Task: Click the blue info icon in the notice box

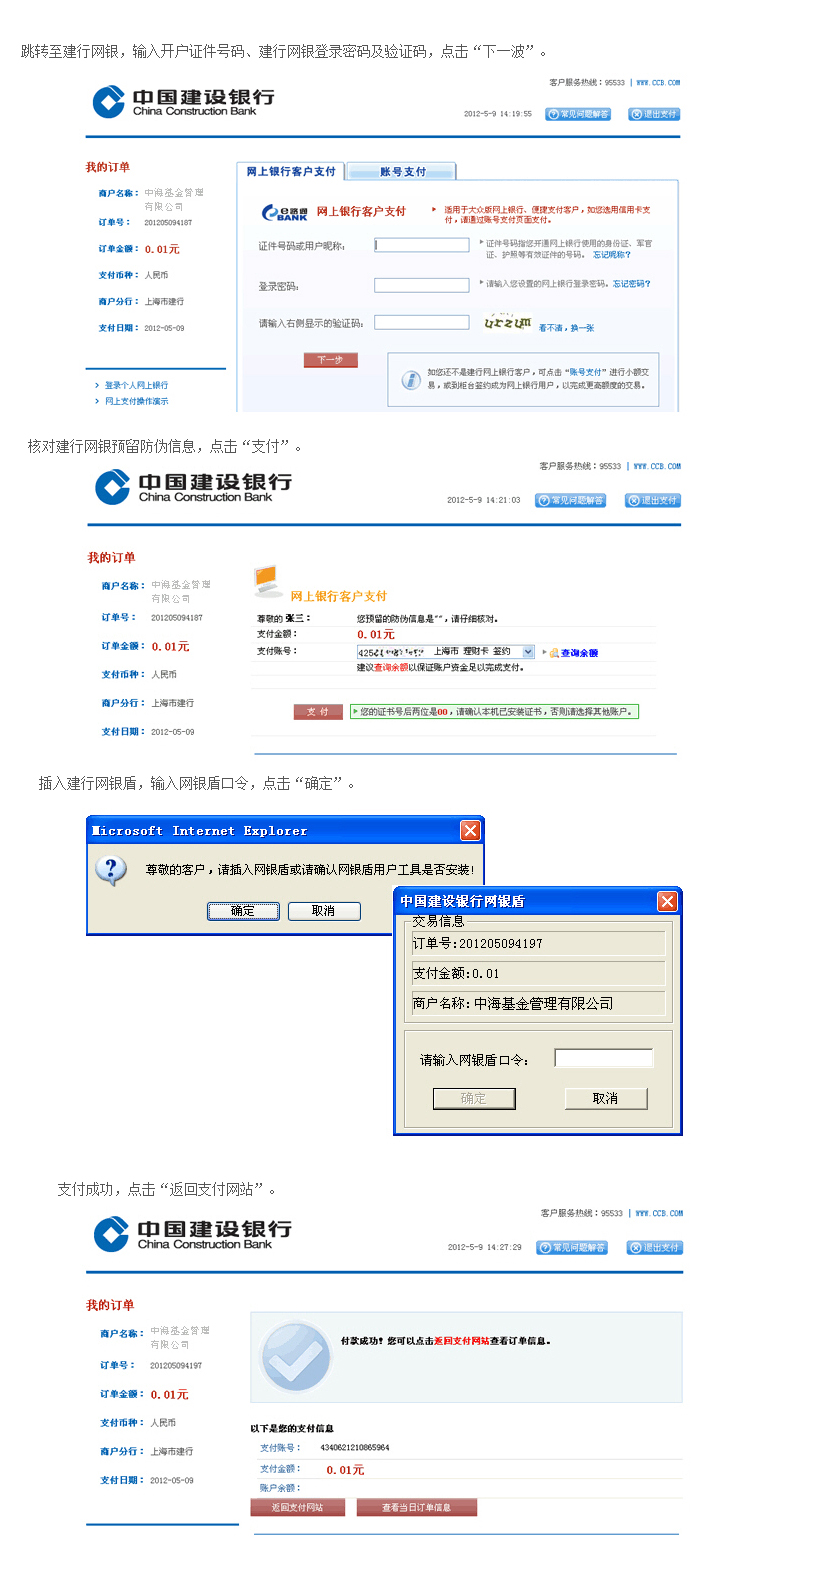Action: point(410,380)
